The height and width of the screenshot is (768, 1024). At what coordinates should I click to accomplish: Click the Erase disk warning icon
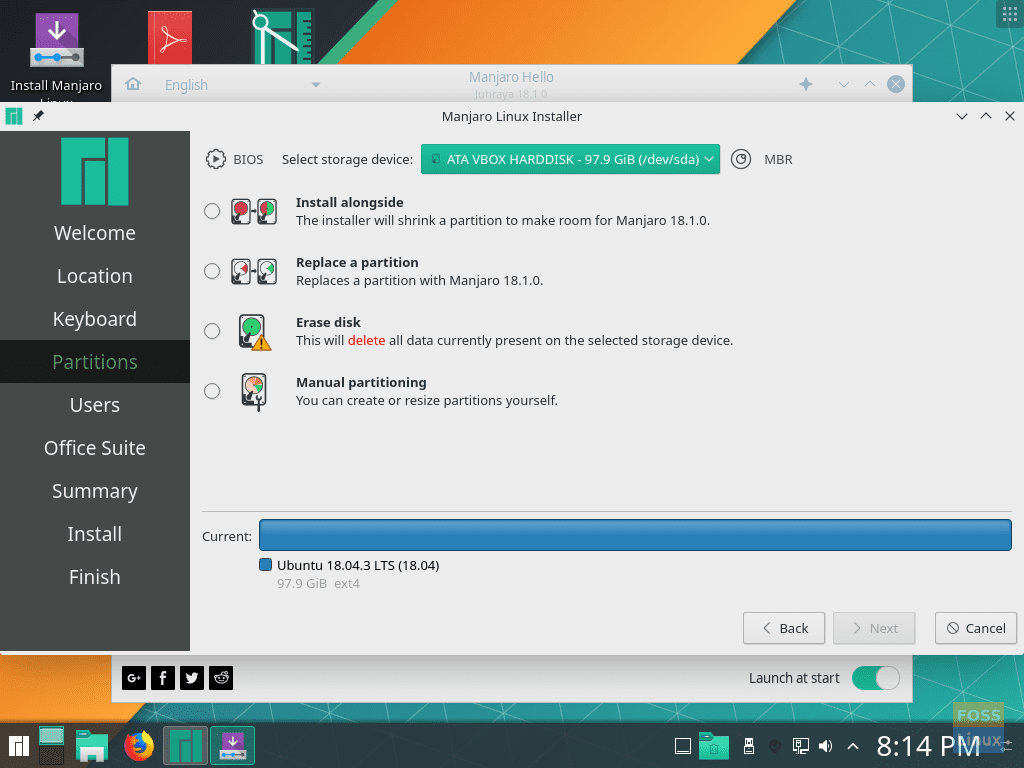pos(253,331)
